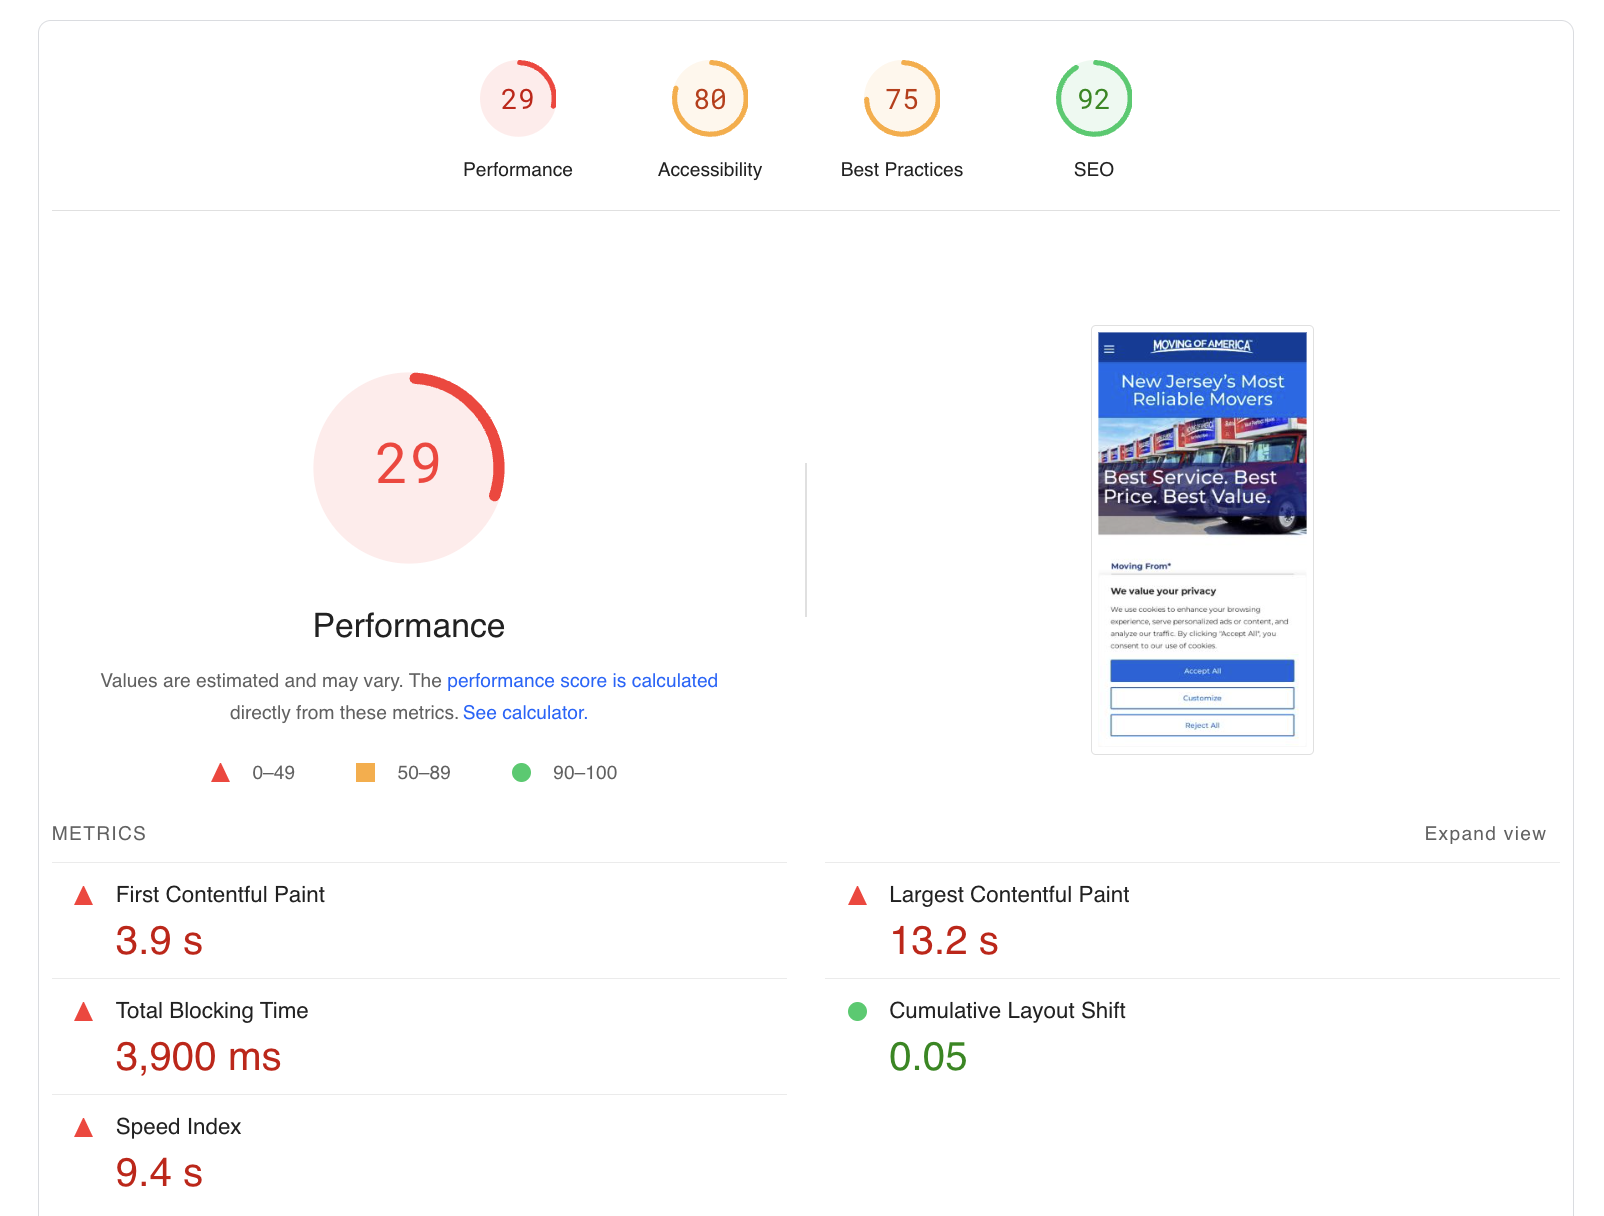Click Accept All button in the screenshot thumbnail
Viewport: 1604px width, 1216px height.
click(x=1202, y=671)
